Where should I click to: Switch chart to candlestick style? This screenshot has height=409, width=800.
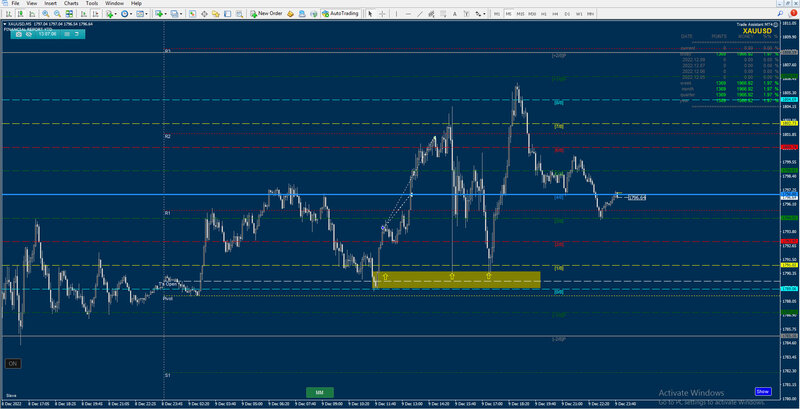20,14
